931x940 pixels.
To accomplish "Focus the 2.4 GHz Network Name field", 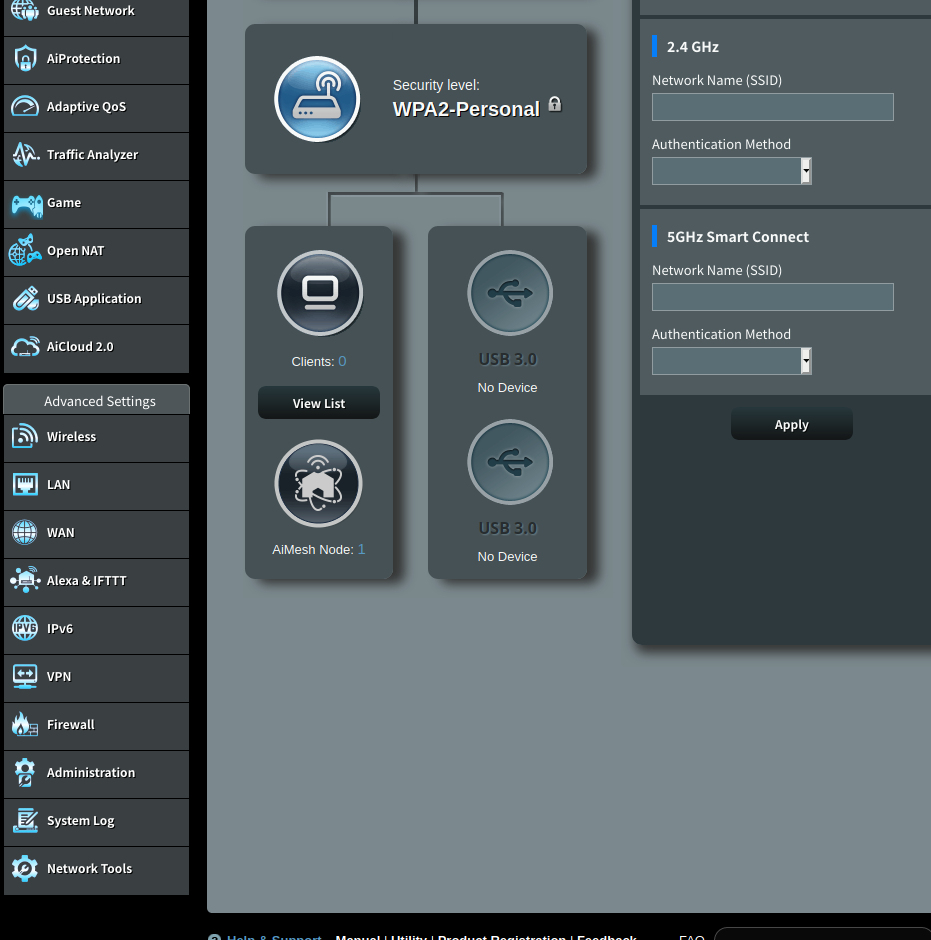I will point(773,107).
